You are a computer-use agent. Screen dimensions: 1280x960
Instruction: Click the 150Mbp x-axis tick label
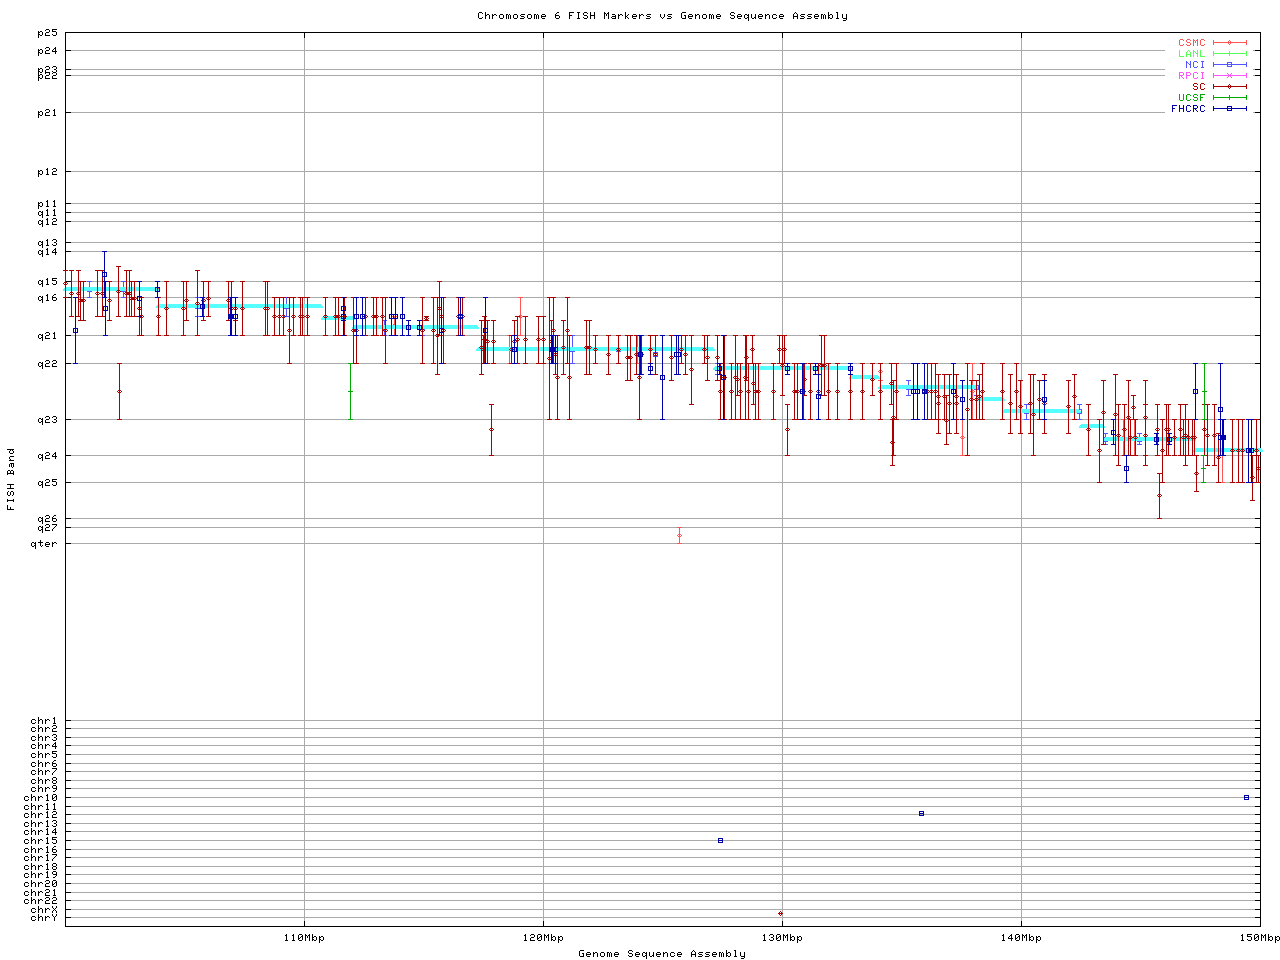pyautogui.click(x=1259, y=938)
